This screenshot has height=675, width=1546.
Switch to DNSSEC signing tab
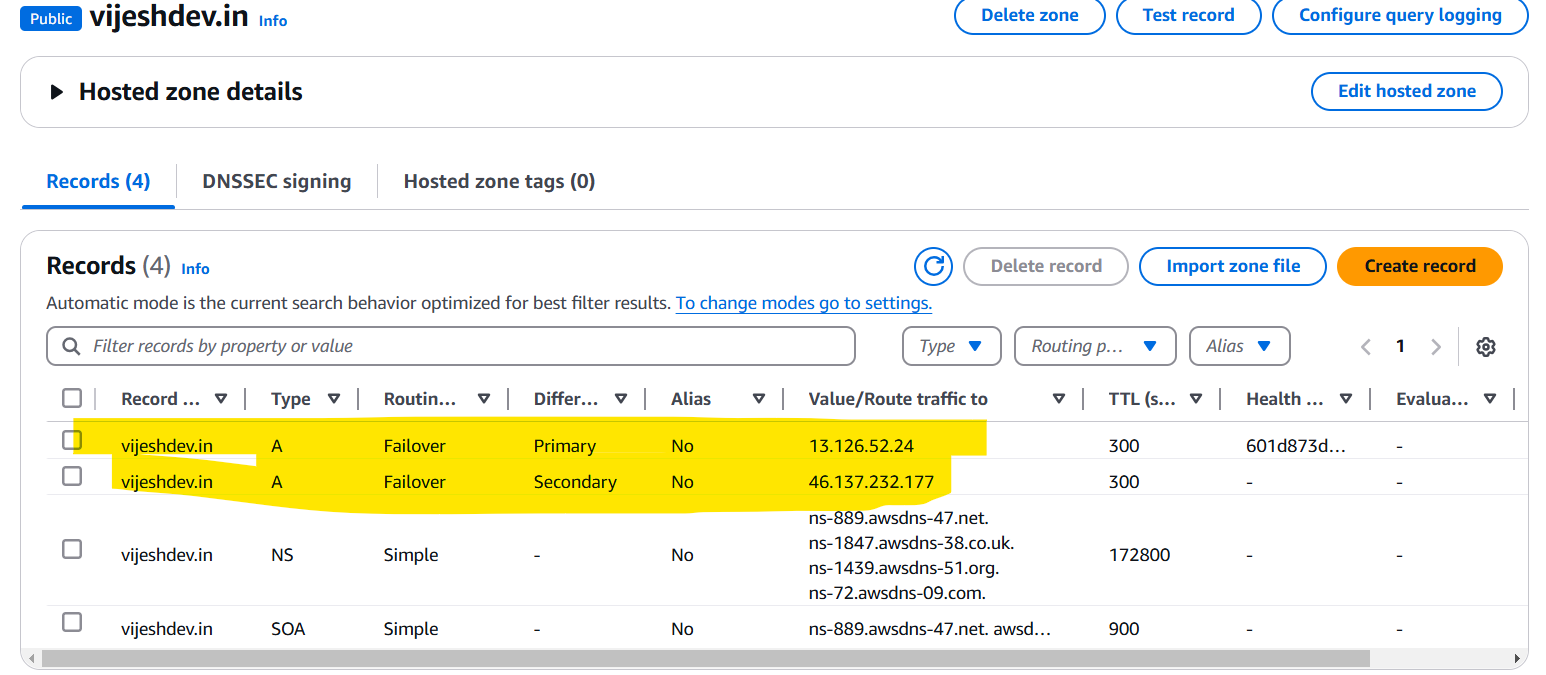coord(277,181)
